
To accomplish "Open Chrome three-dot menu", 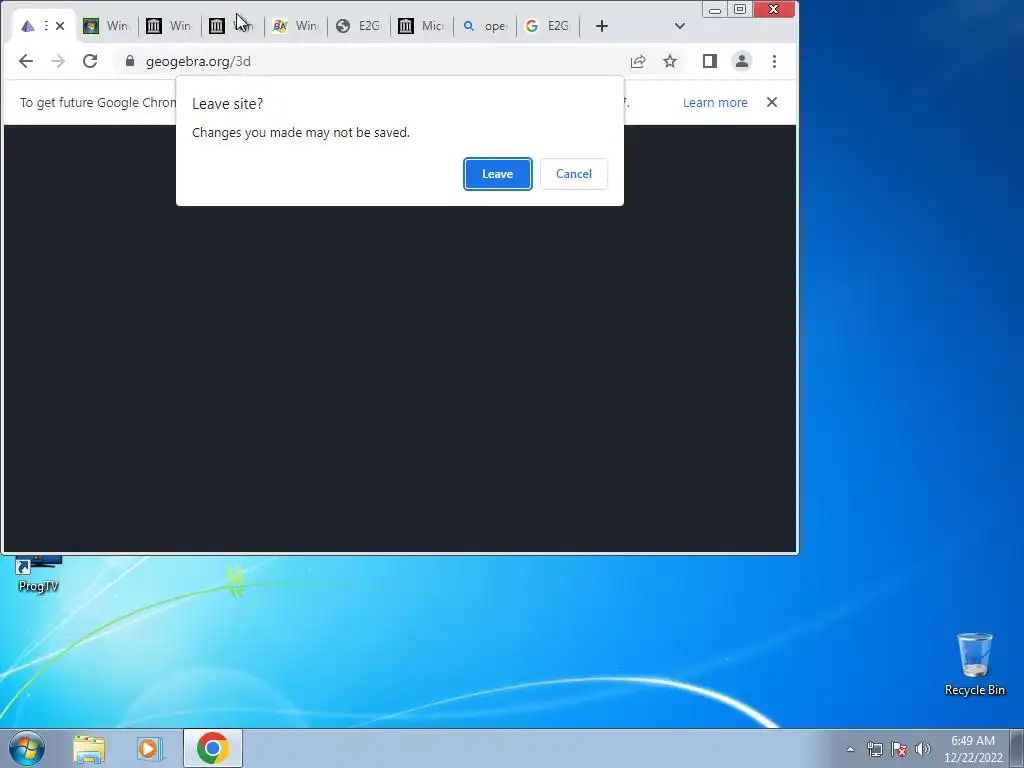I will 775,61.
